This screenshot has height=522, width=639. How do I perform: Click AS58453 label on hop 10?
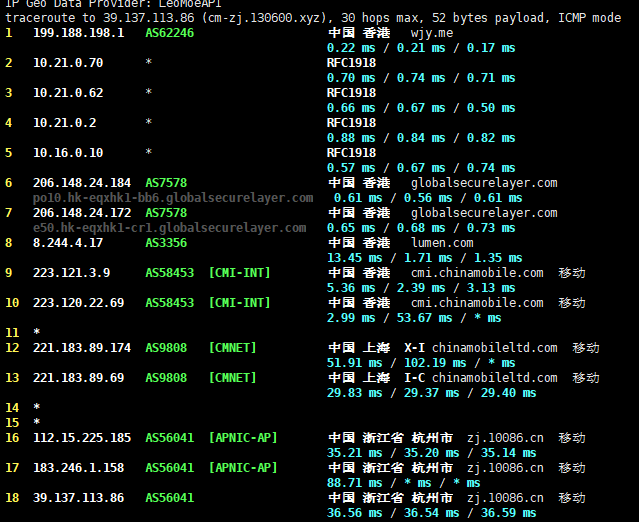[170, 303]
